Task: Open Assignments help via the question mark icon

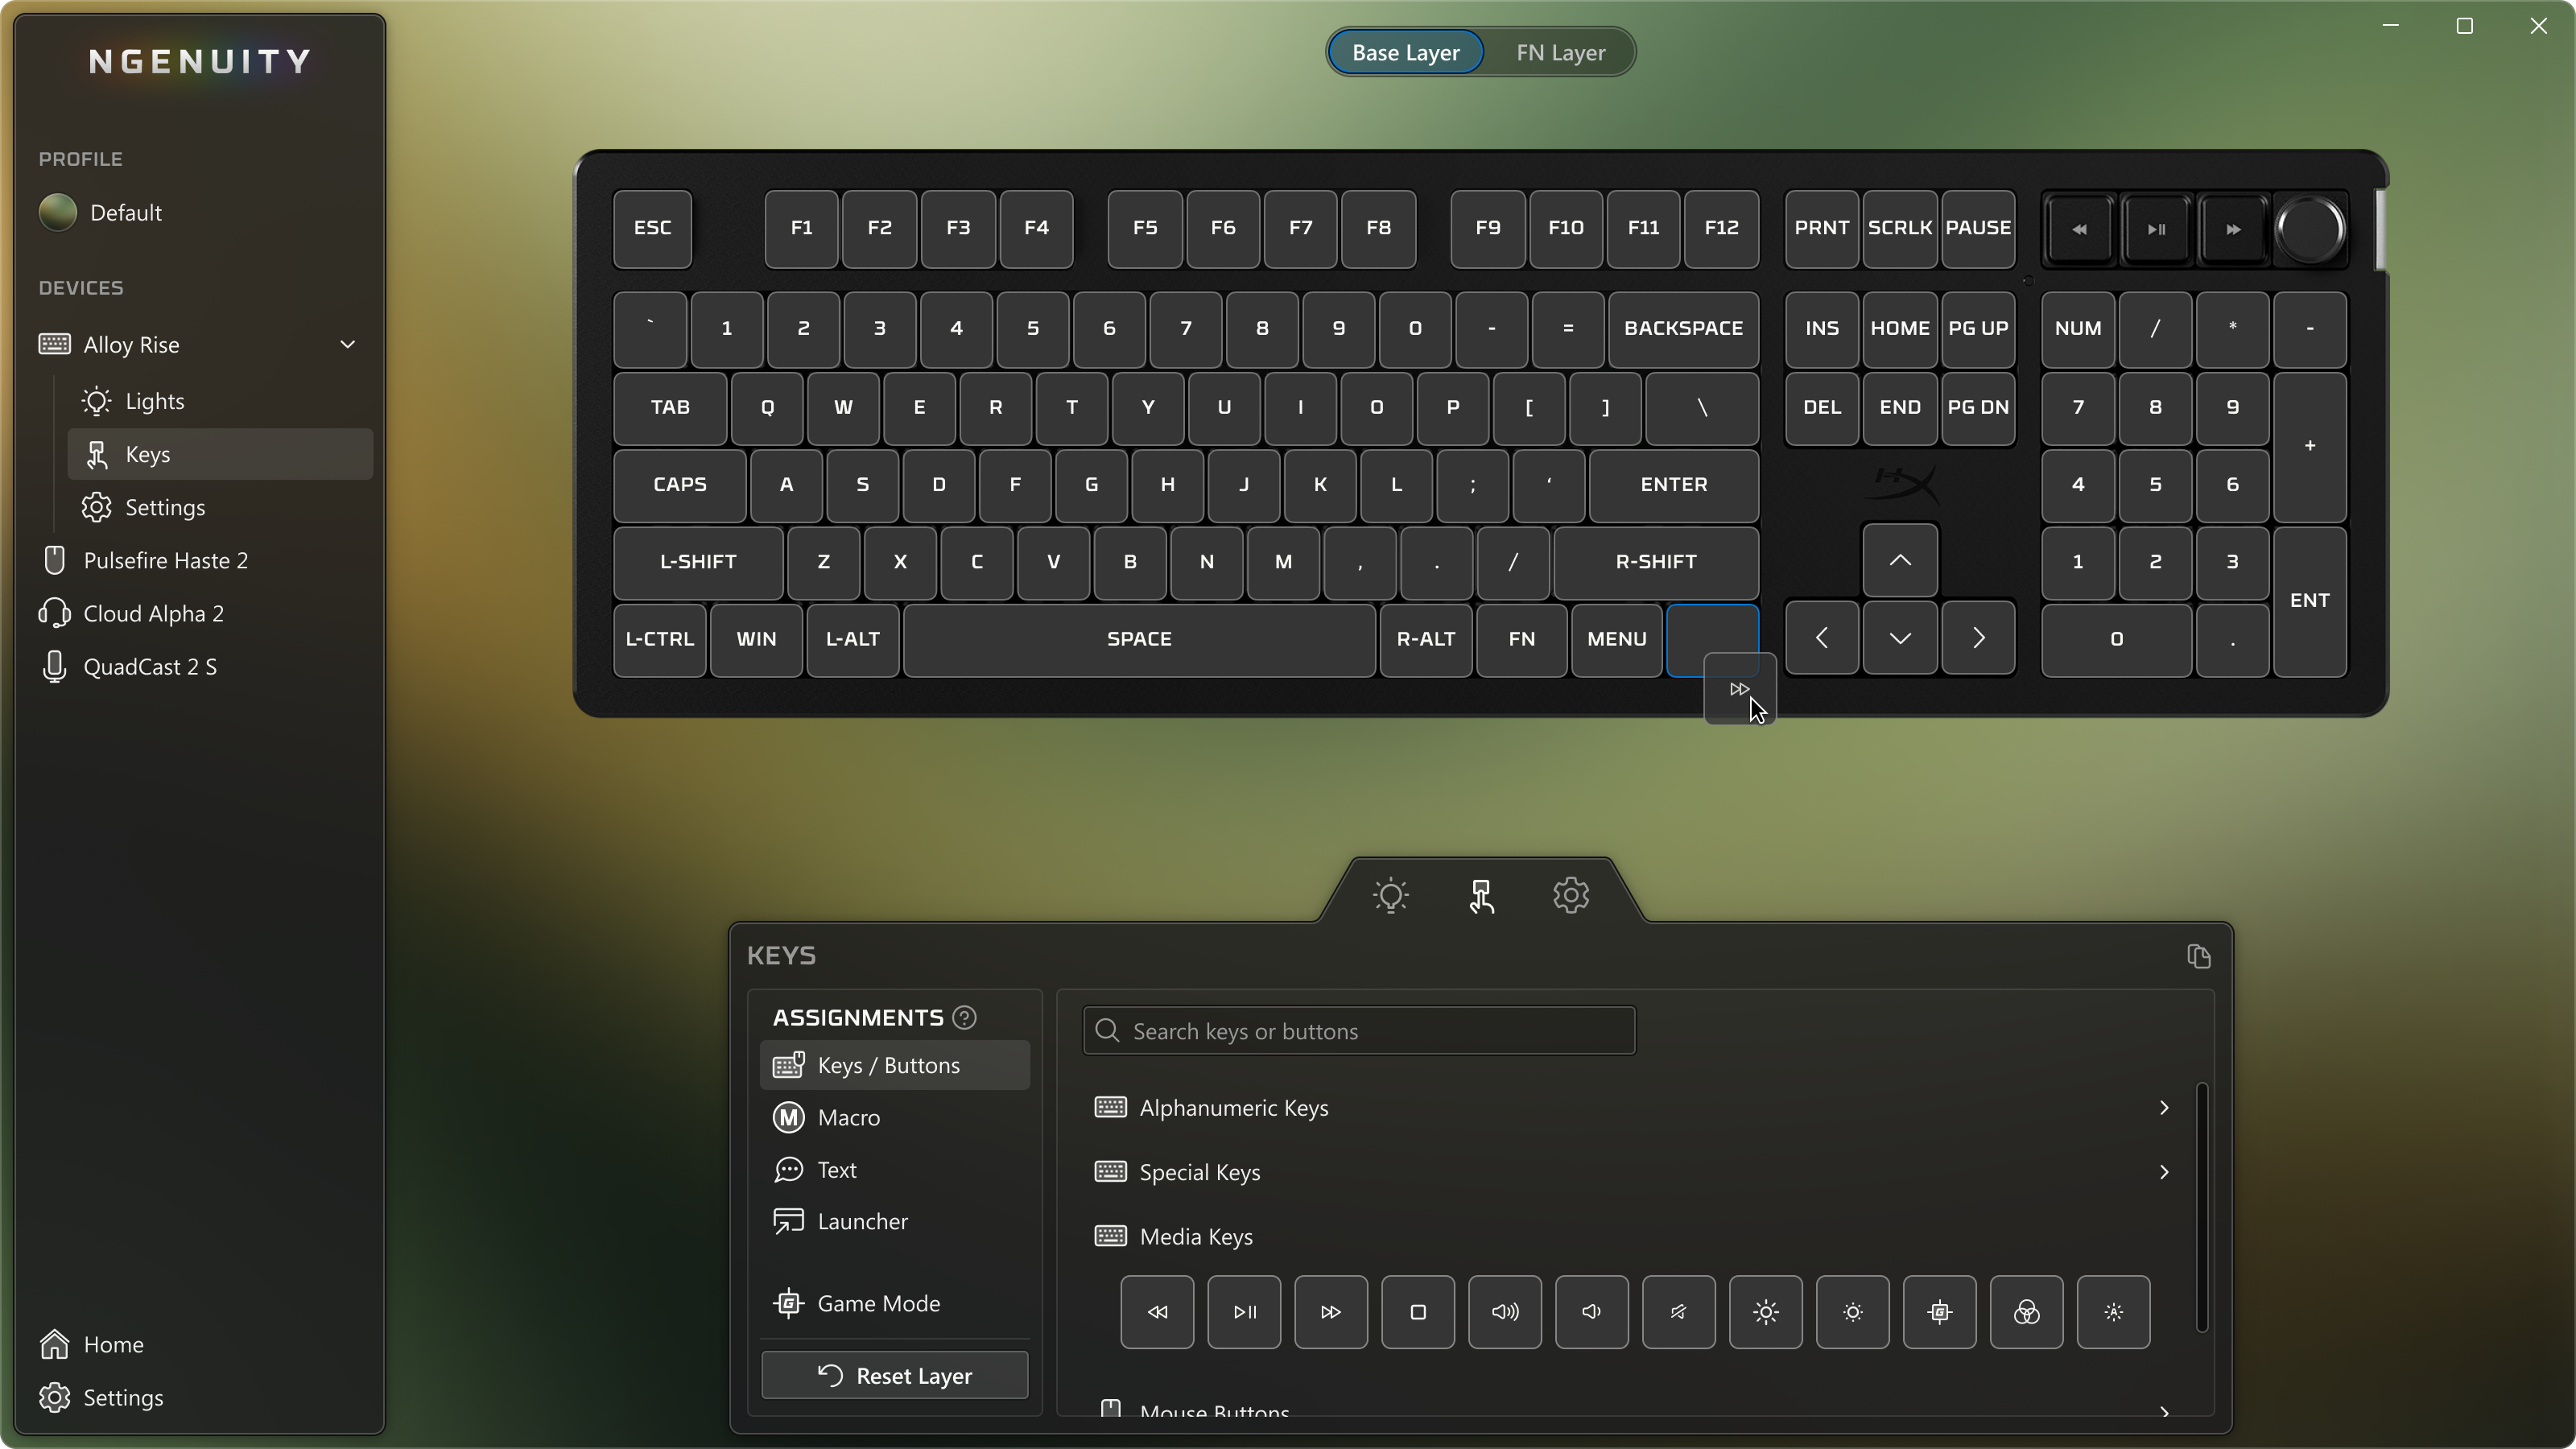Action: click(x=964, y=1017)
